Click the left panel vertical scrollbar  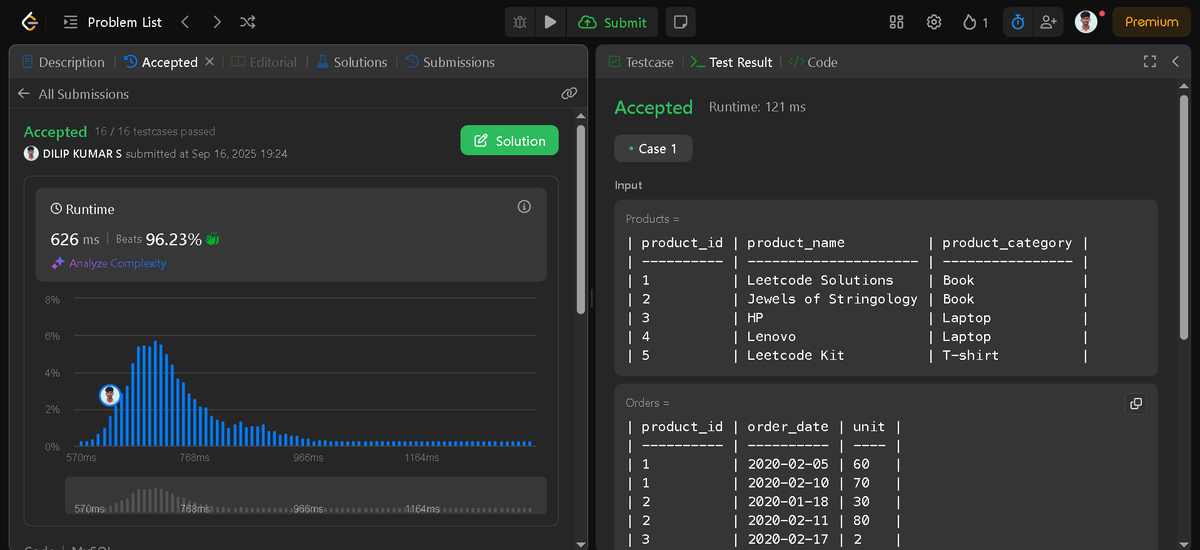581,218
